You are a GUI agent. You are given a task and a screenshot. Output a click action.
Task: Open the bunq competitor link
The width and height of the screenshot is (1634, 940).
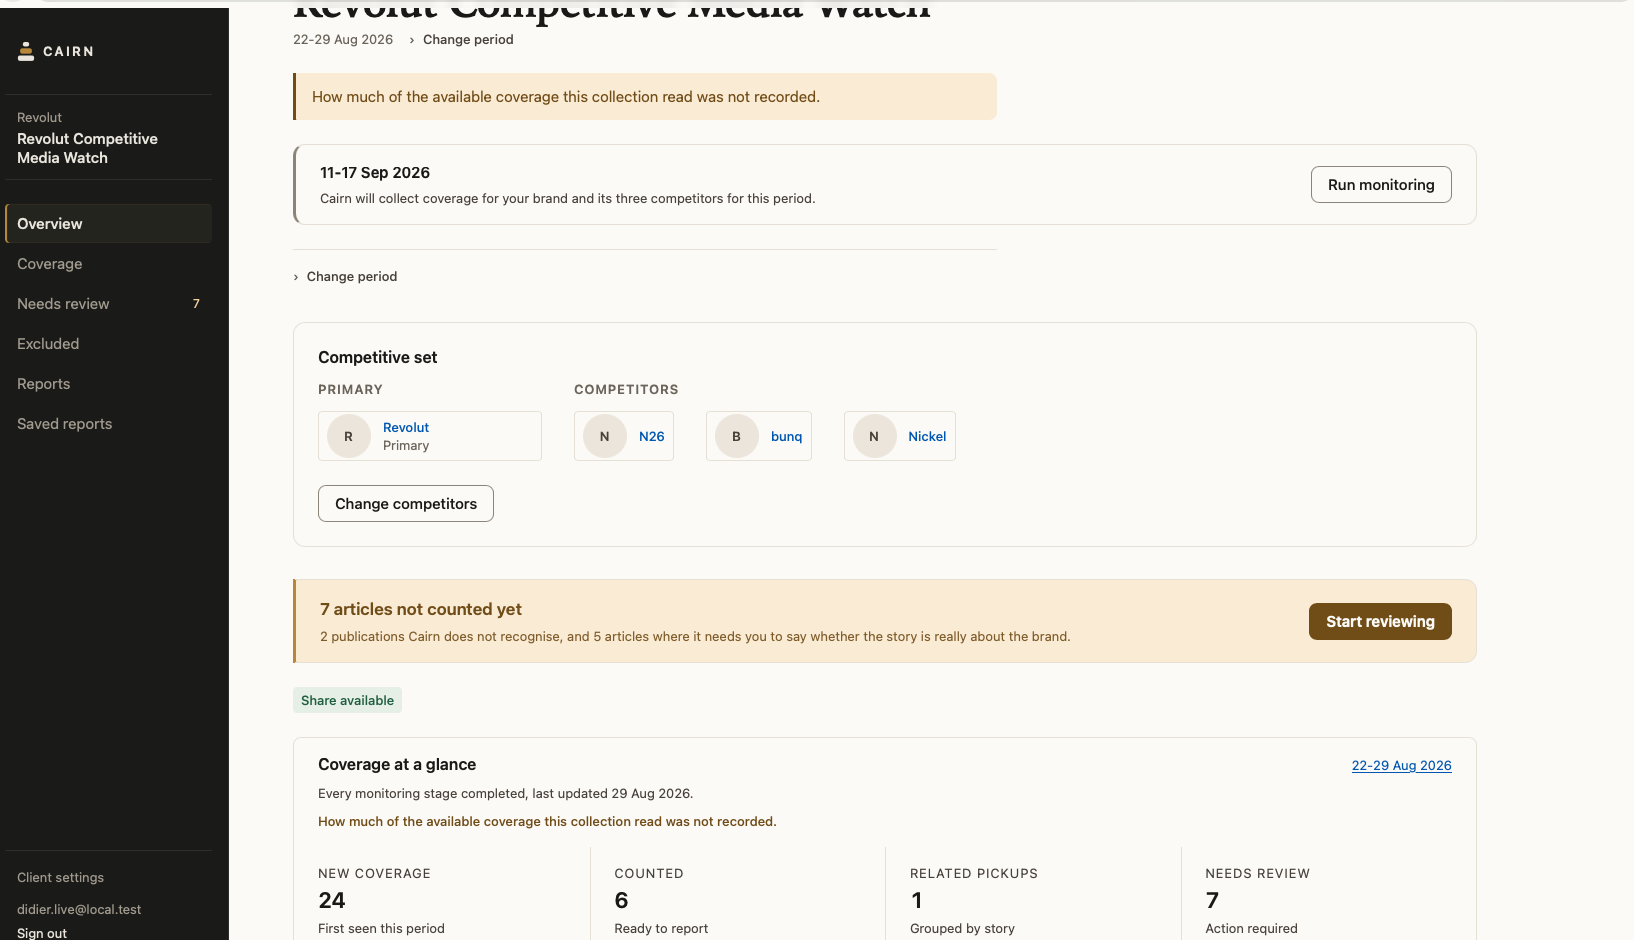pos(787,436)
